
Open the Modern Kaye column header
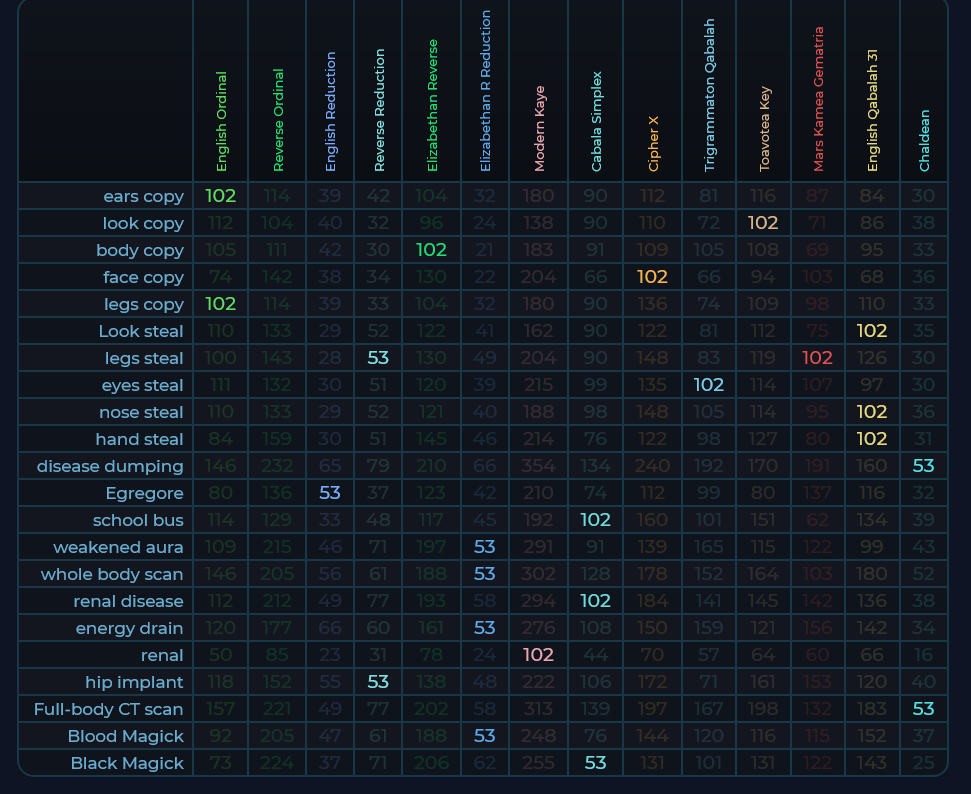coord(540,128)
